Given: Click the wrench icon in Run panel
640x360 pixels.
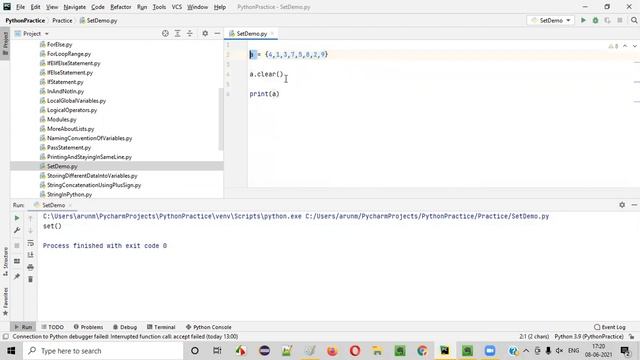Looking at the screenshot, I should coord(17,230).
